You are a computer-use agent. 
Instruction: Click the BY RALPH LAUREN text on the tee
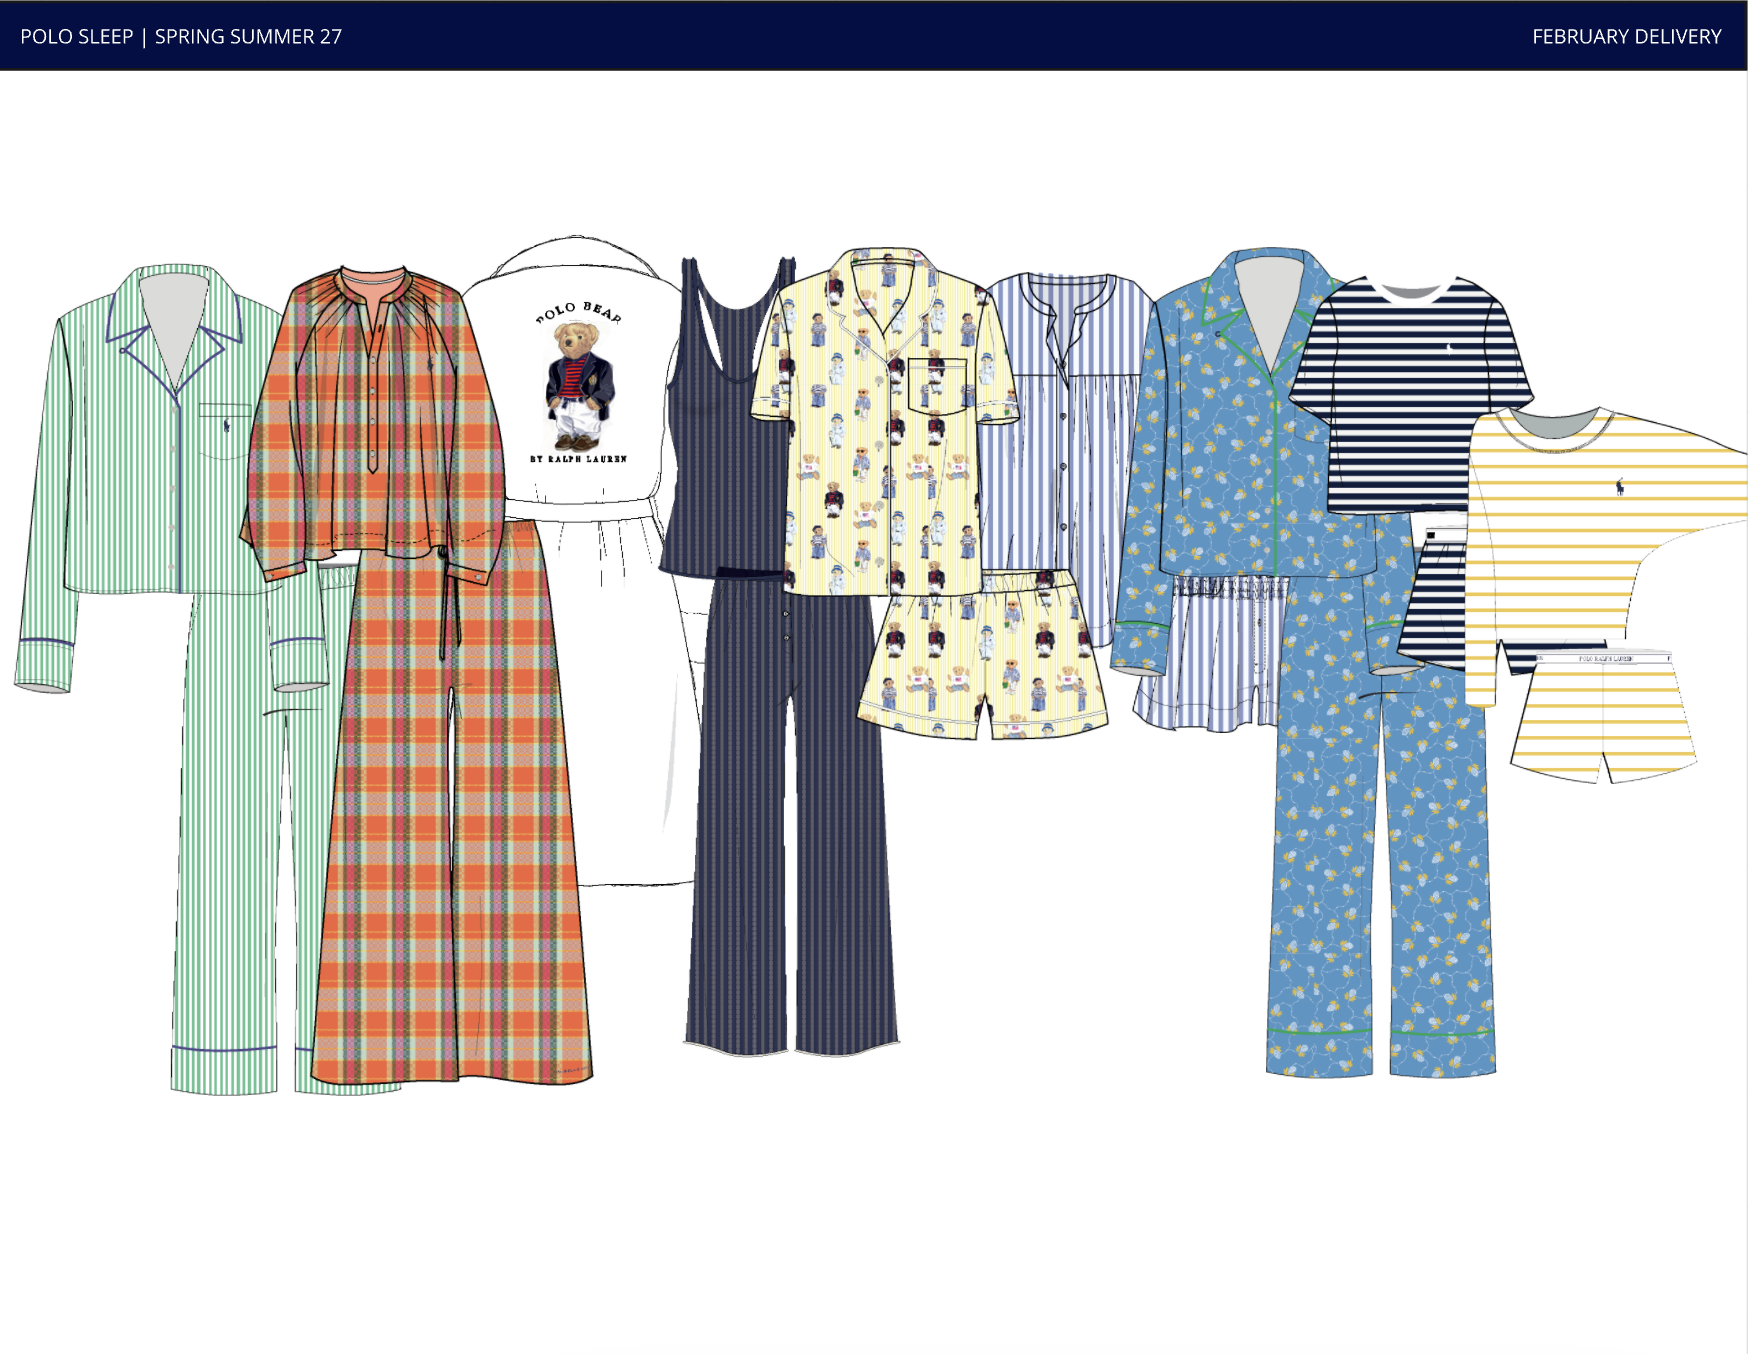click(x=579, y=459)
